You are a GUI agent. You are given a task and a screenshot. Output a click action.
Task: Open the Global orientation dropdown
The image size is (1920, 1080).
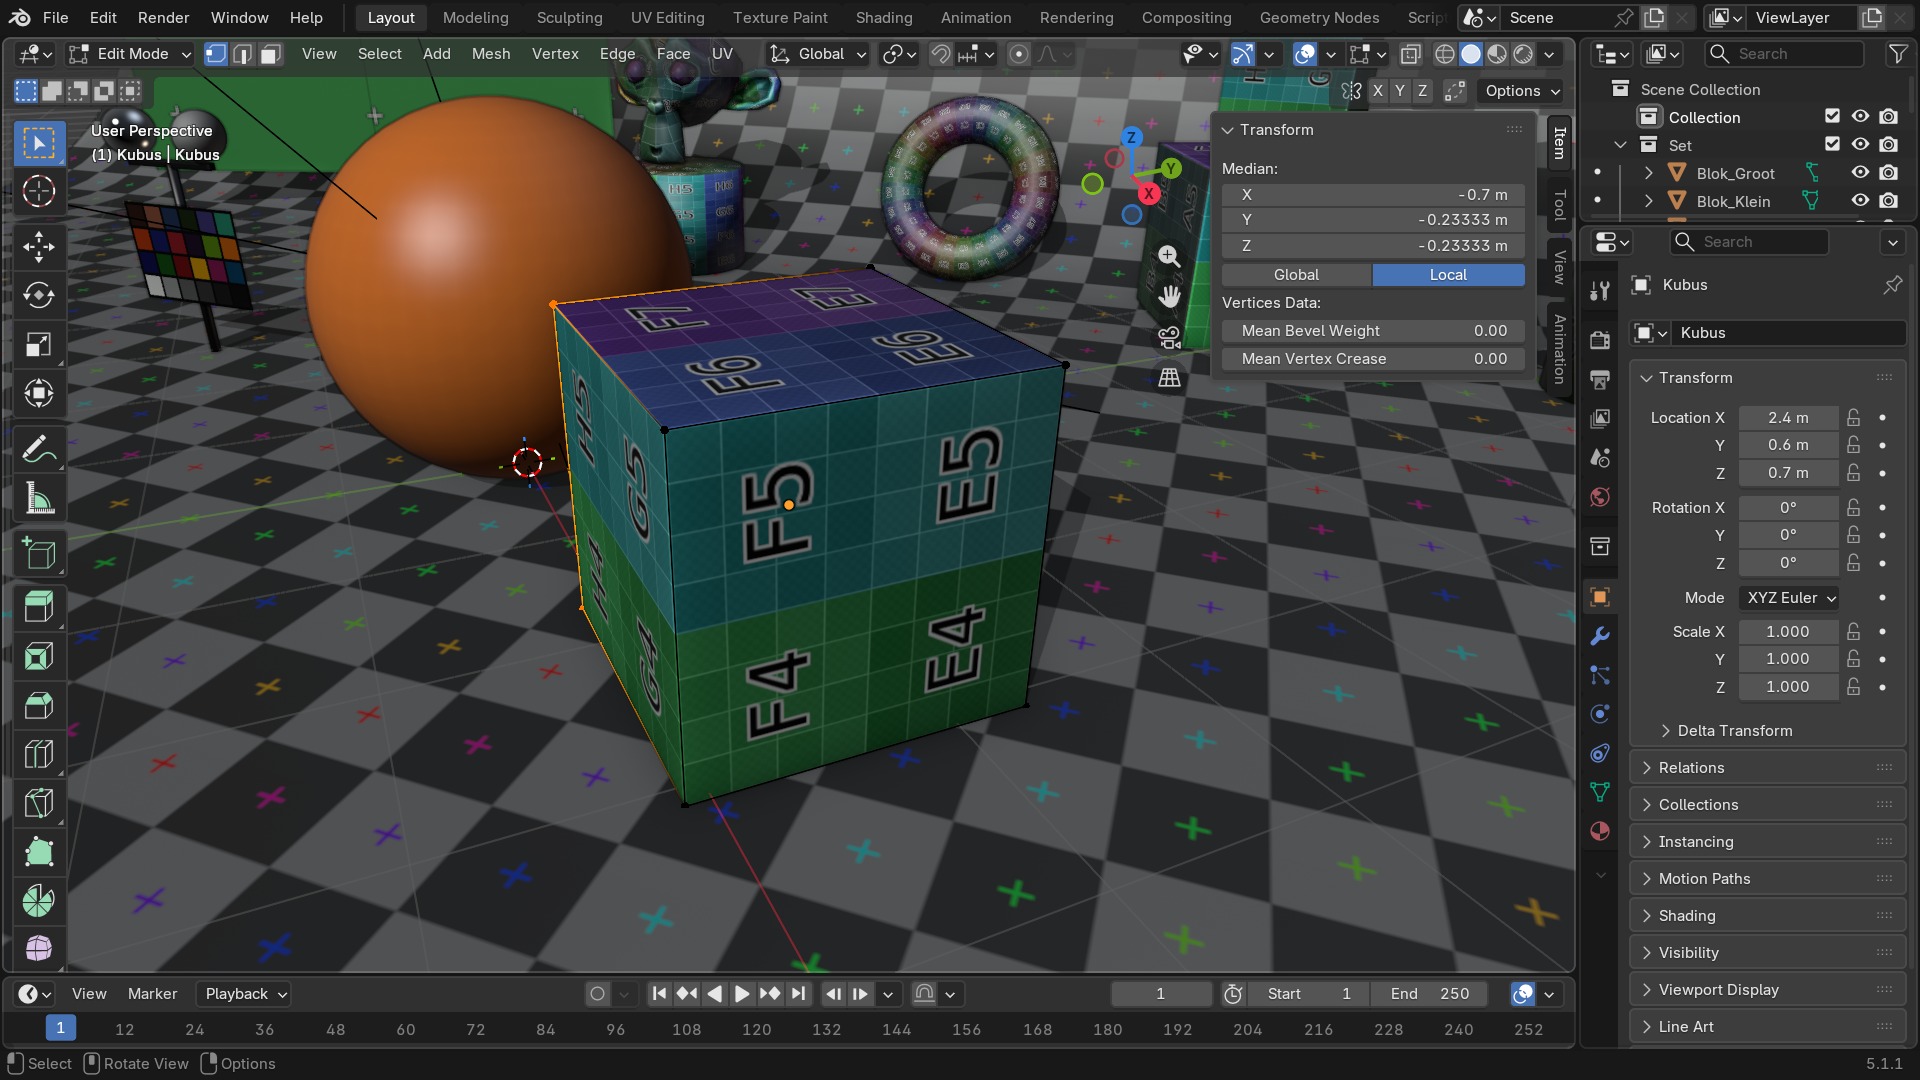818,54
